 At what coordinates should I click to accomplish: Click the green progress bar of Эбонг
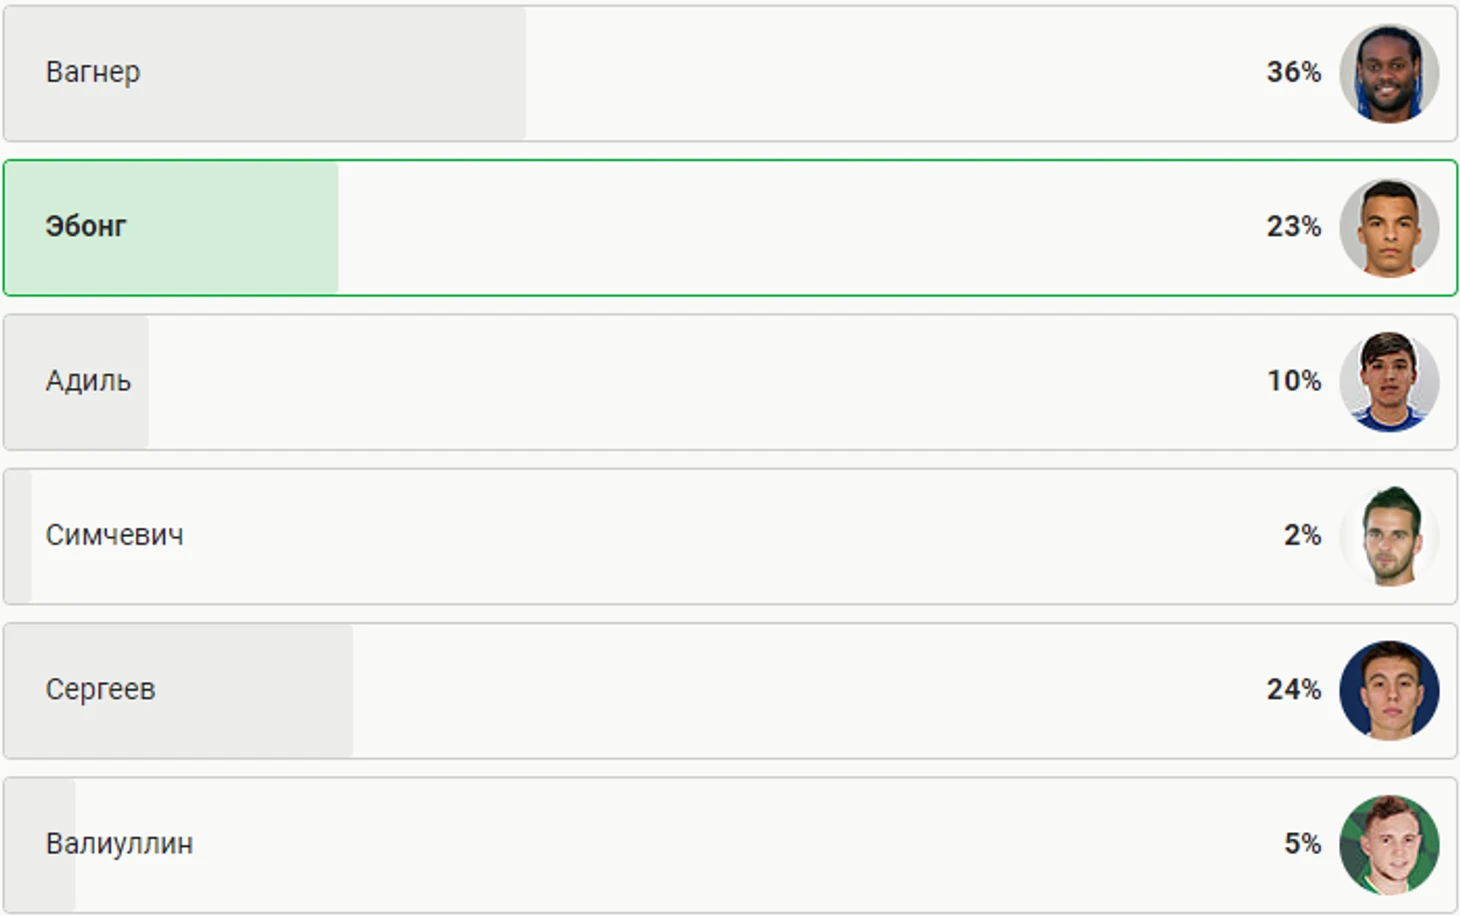click(171, 228)
